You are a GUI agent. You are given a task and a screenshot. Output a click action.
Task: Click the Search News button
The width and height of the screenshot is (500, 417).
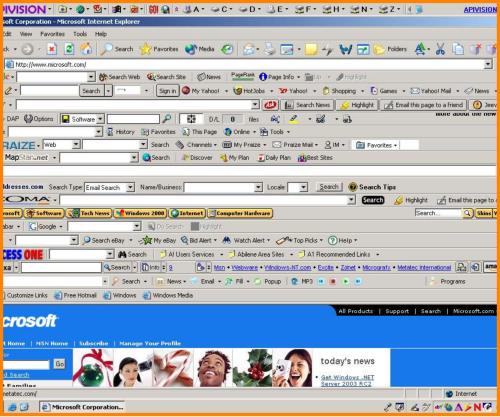pos(307,105)
